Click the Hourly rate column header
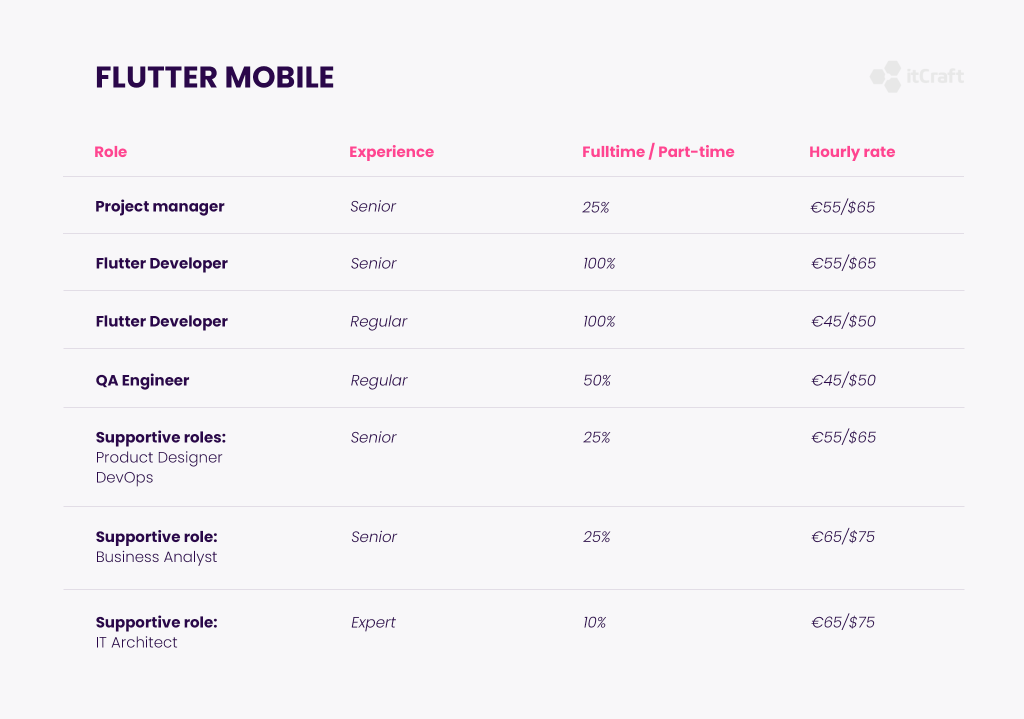Image resolution: width=1024 pixels, height=719 pixels. pyautogui.click(x=852, y=152)
